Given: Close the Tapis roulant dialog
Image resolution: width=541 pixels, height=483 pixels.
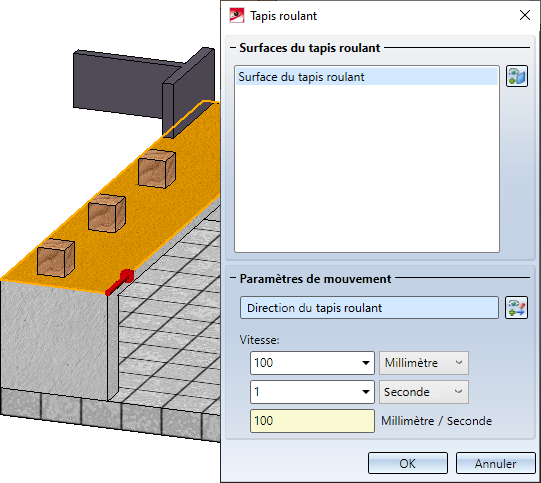Looking at the screenshot, I should tap(525, 15).
